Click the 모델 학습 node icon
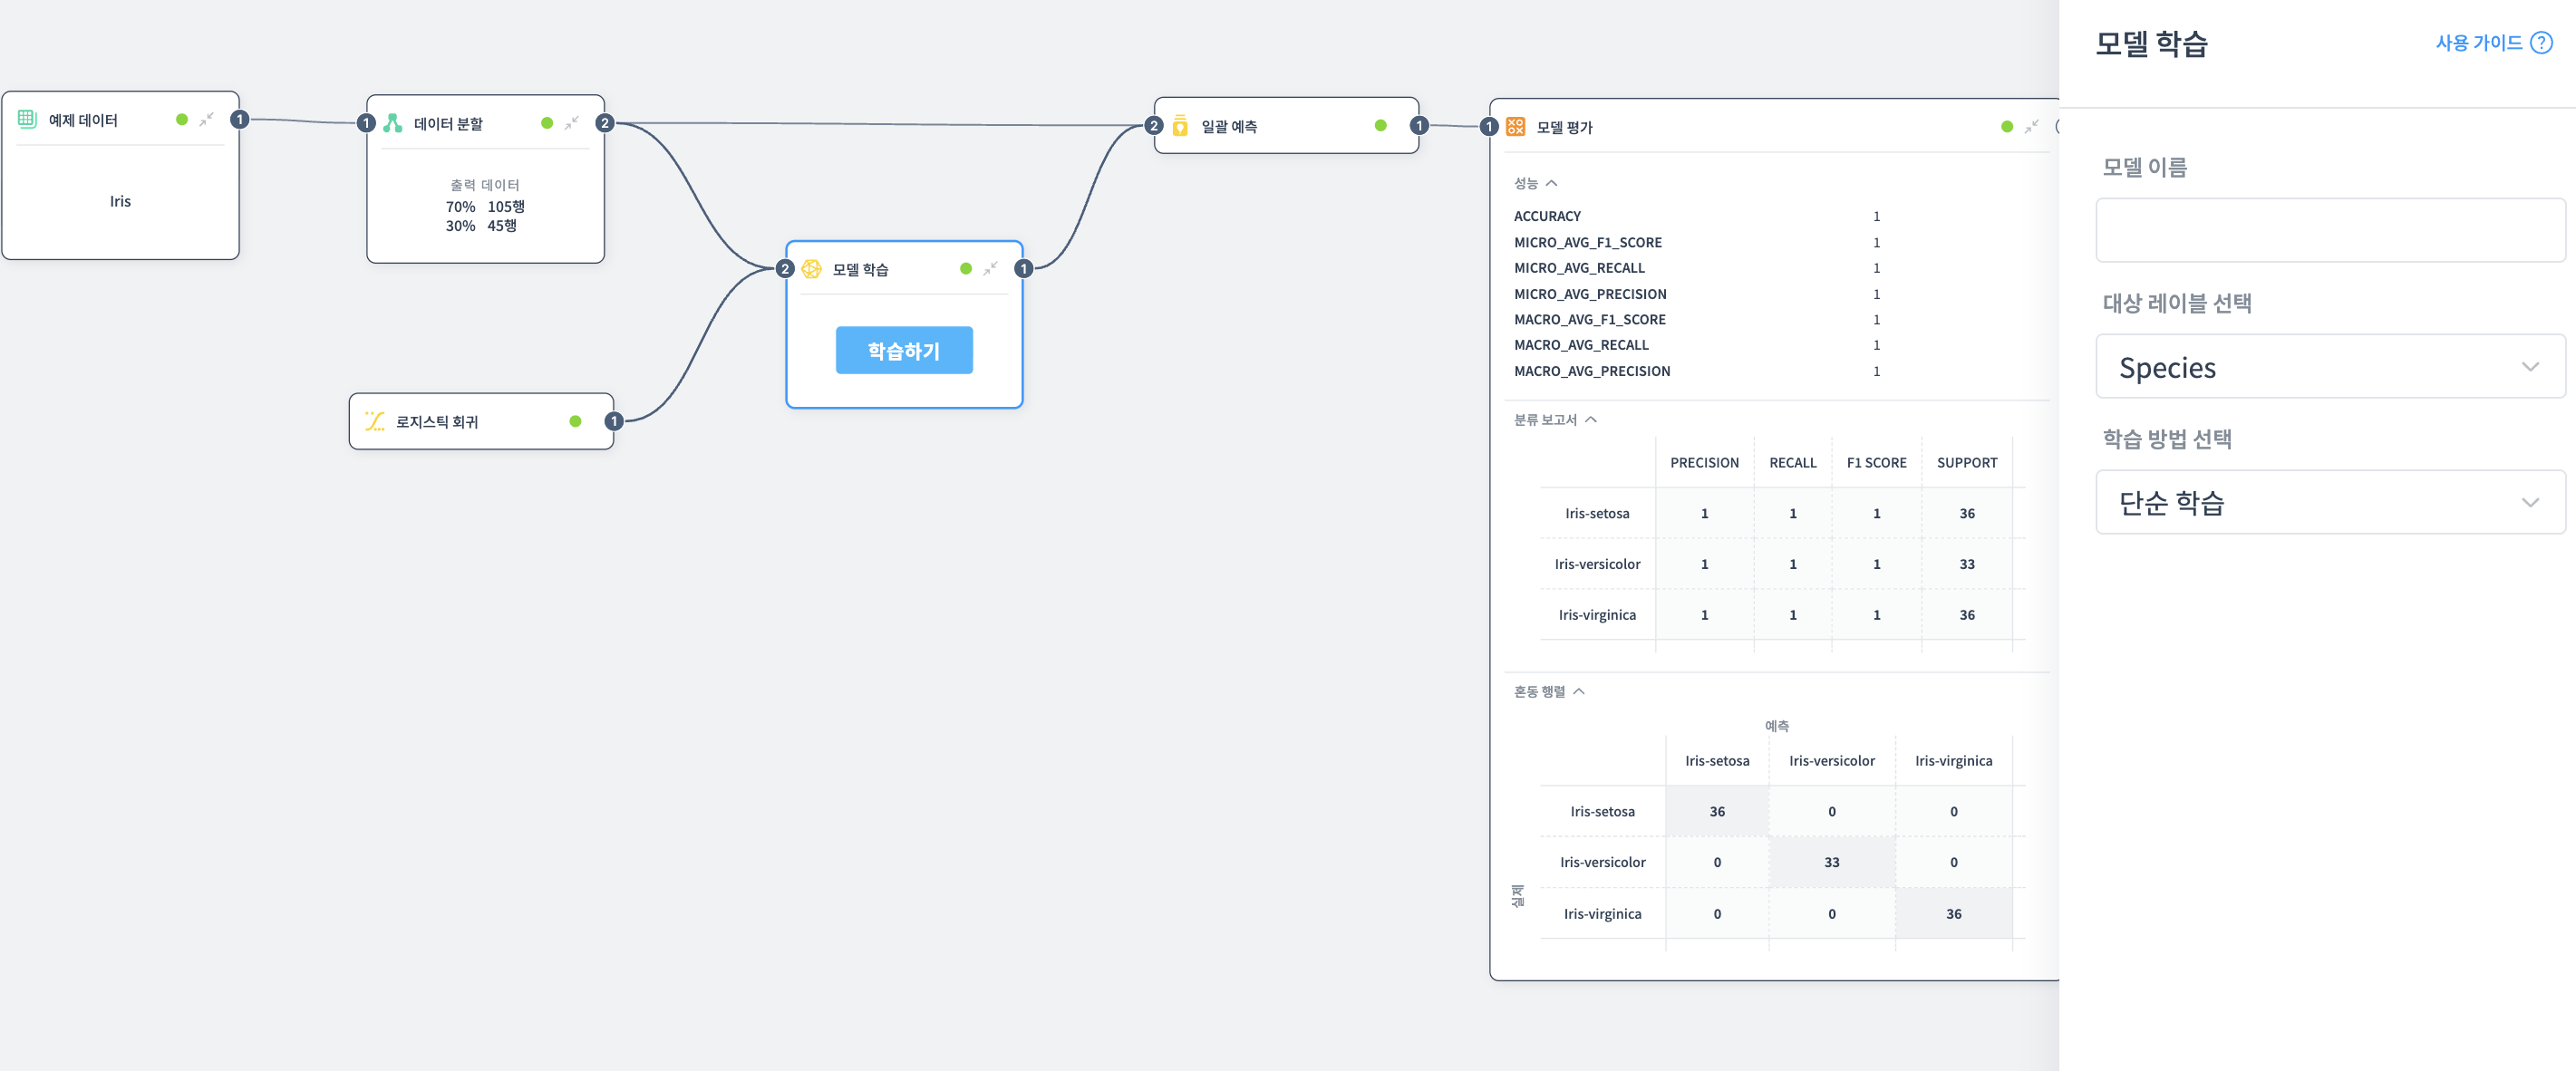 (812, 269)
